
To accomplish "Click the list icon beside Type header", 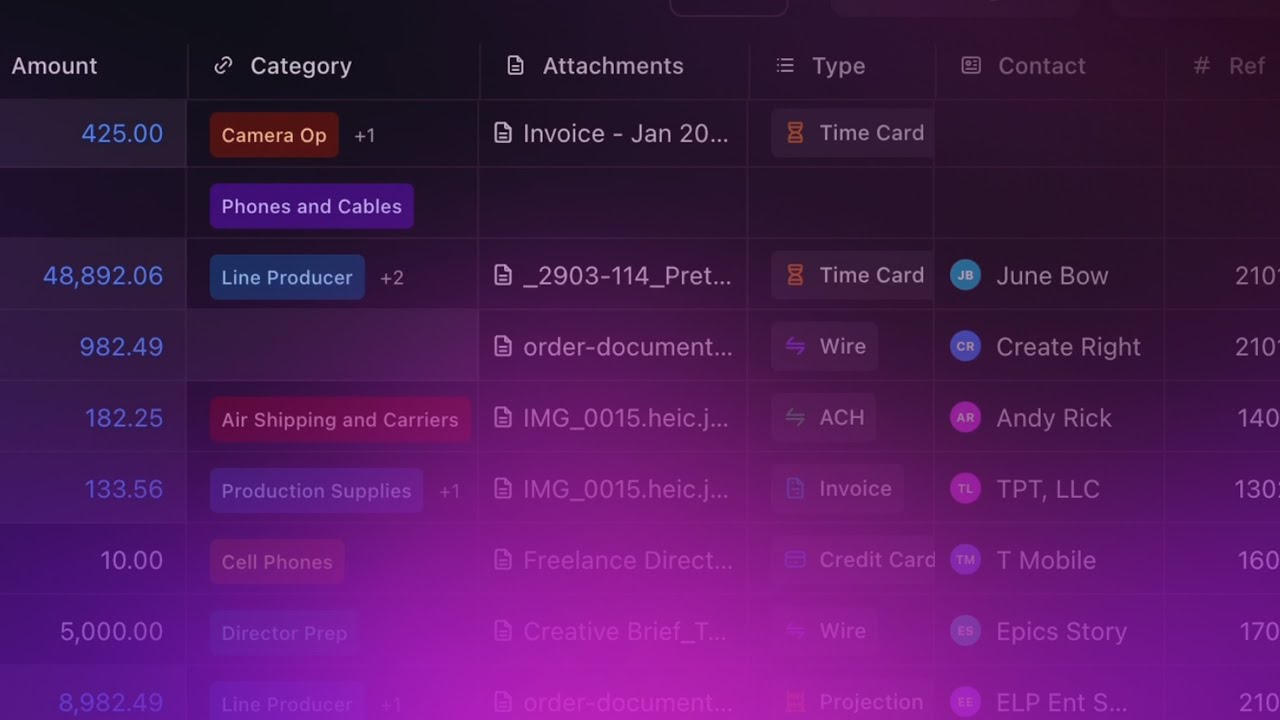I will click(x=785, y=66).
